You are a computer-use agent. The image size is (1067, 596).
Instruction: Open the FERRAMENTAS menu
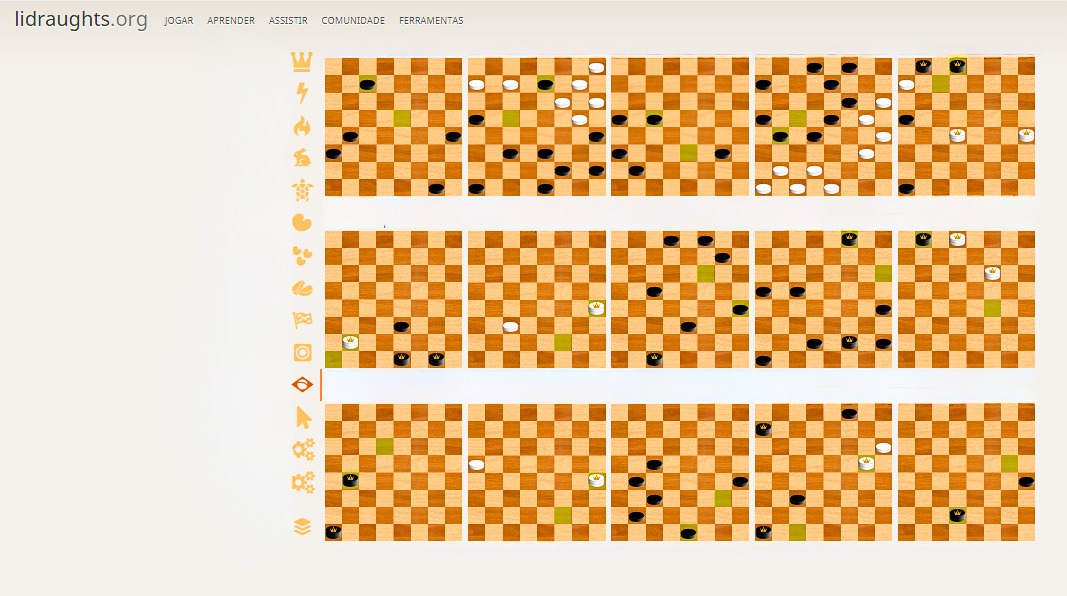(431, 21)
